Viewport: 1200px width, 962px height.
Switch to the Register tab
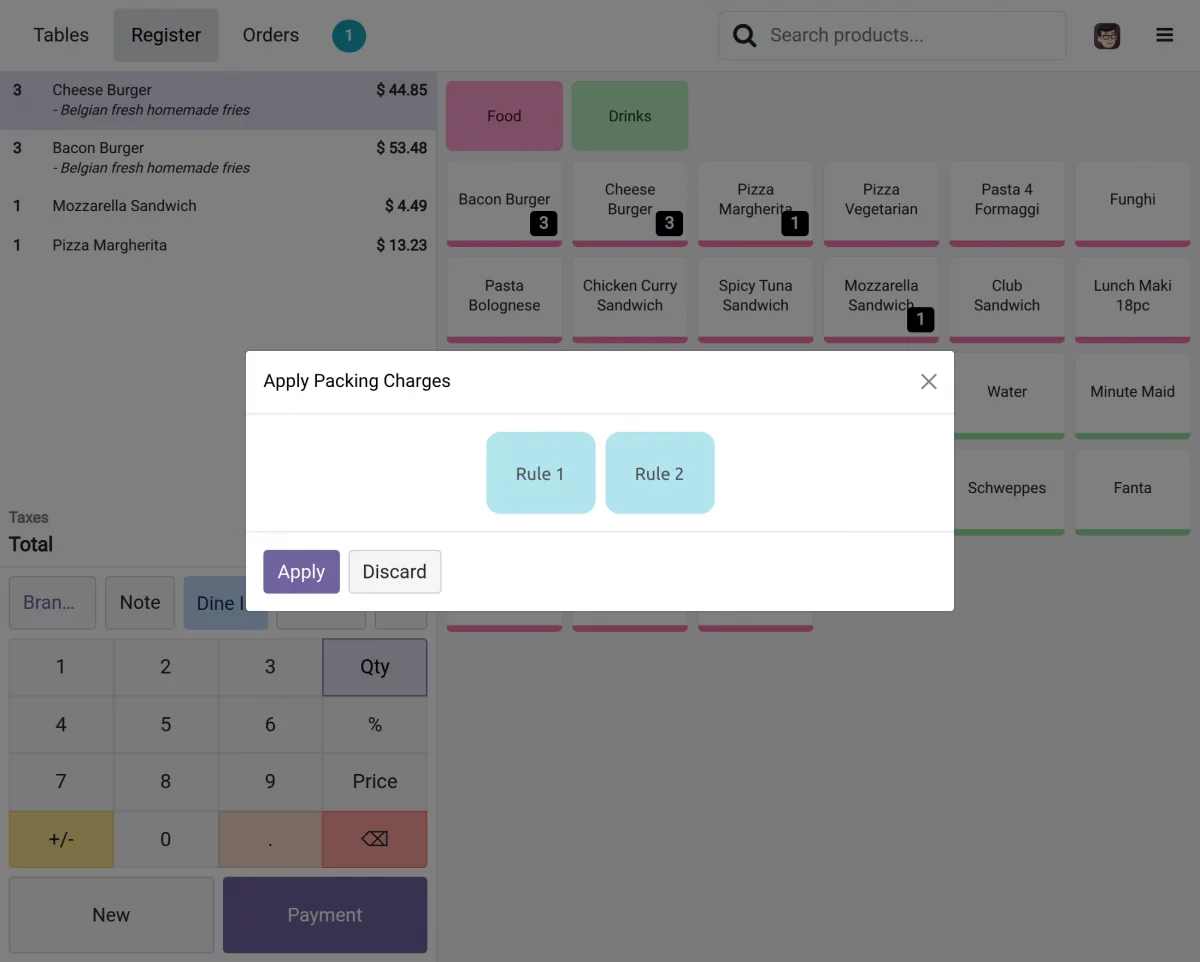[166, 35]
